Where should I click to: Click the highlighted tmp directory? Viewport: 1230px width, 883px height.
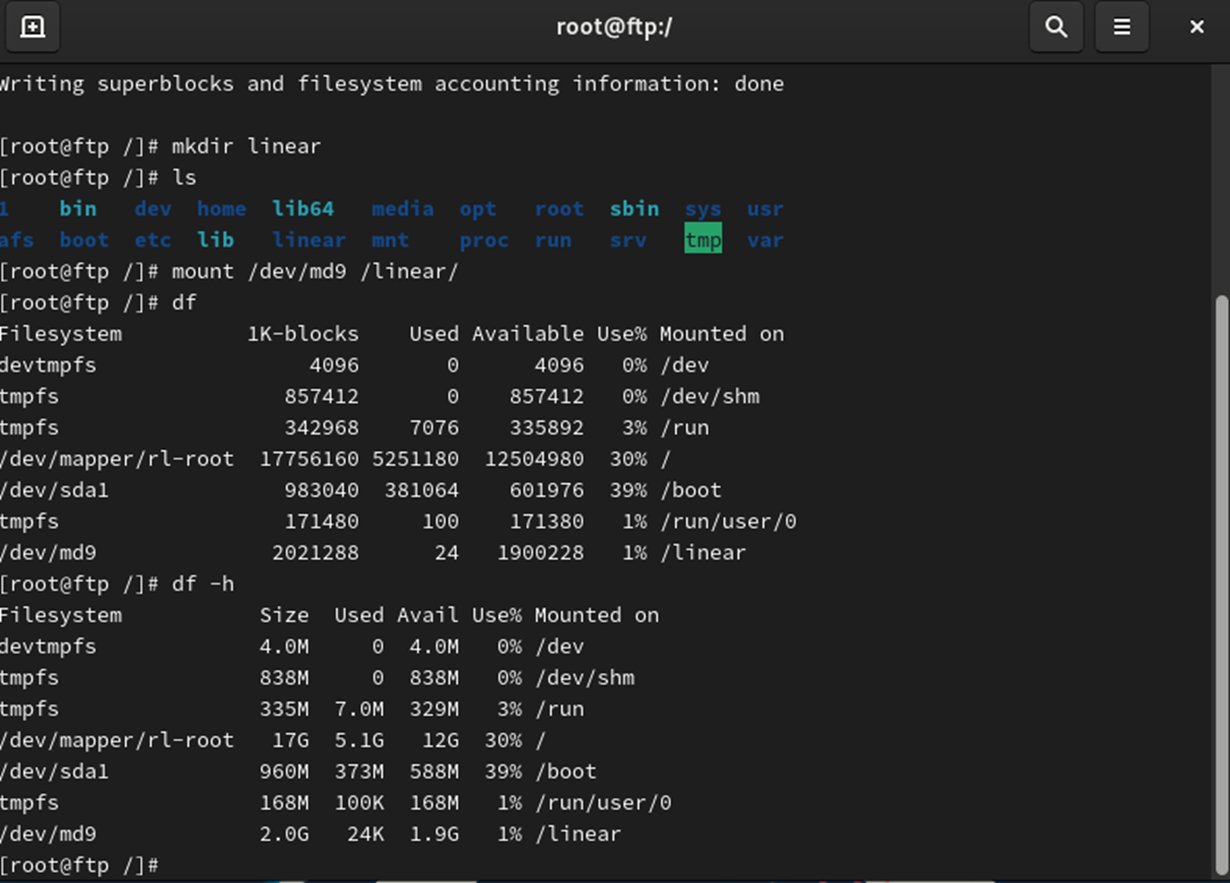703,240
